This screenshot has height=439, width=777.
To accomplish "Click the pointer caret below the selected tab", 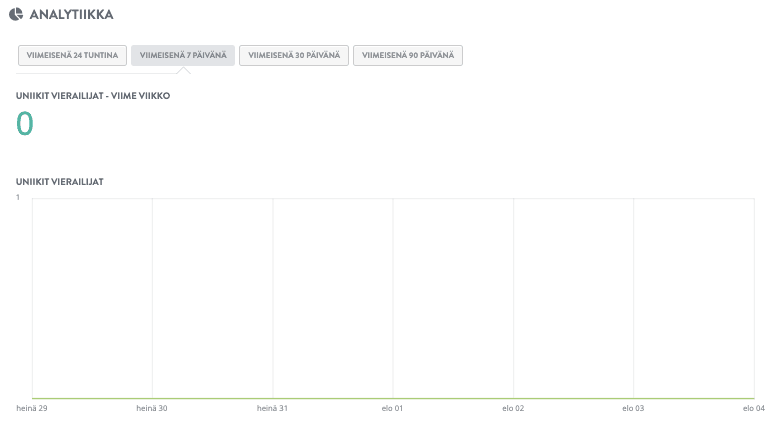I will [183, 70].
